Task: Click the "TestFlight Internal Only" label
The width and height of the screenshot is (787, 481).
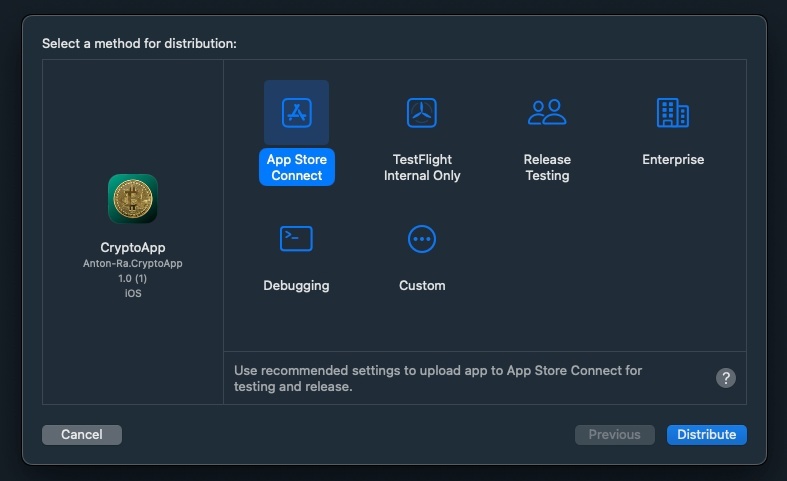Action: point(422,167)
